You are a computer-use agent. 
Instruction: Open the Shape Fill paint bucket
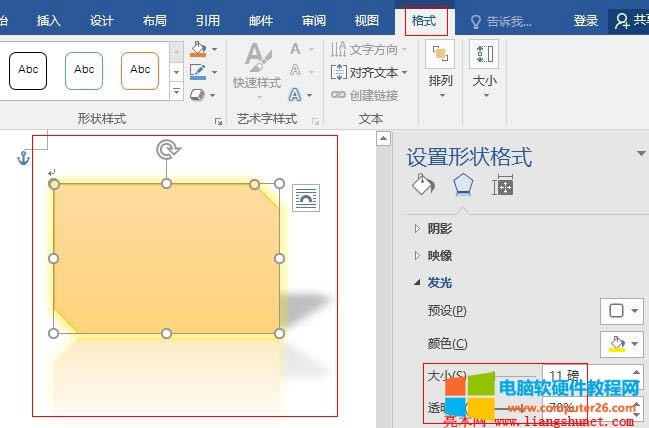pyautogui.click(x=198, y=49)
